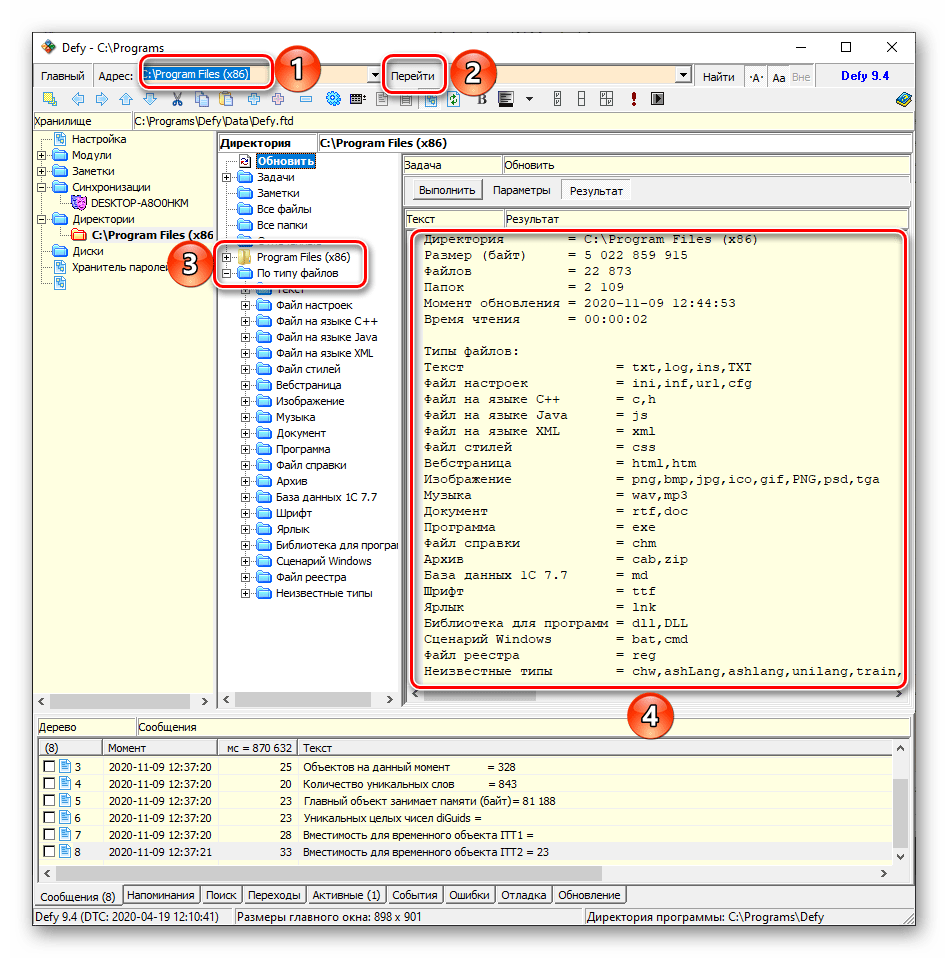The height and width of the screenshot is (958, 948).
Task: Tick the checkbox for message row 7
Action: coord(49,835)
